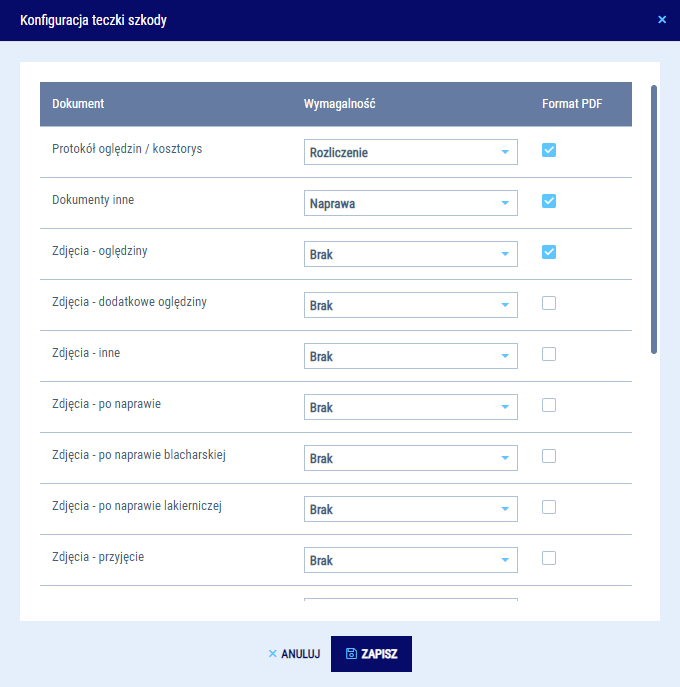The height and width of the screenshot is (687, 680).
Task: Click the ZAPISZ save button
Action: (x=371, y=654)
